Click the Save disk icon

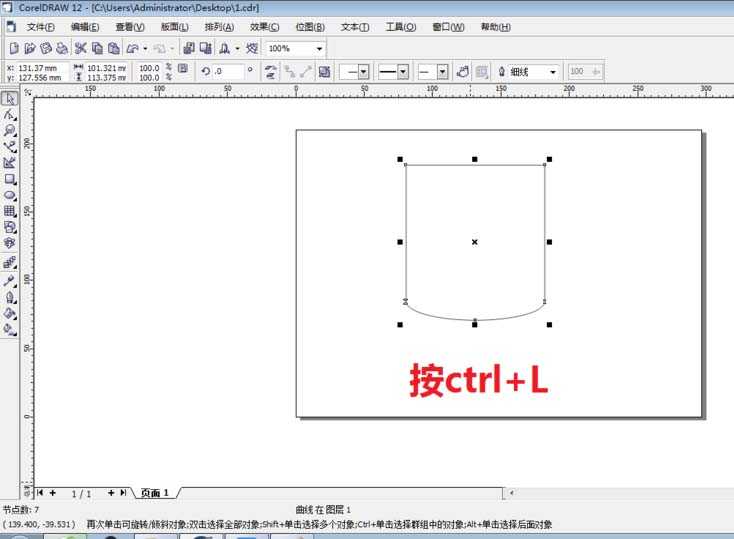coord(46,48)
